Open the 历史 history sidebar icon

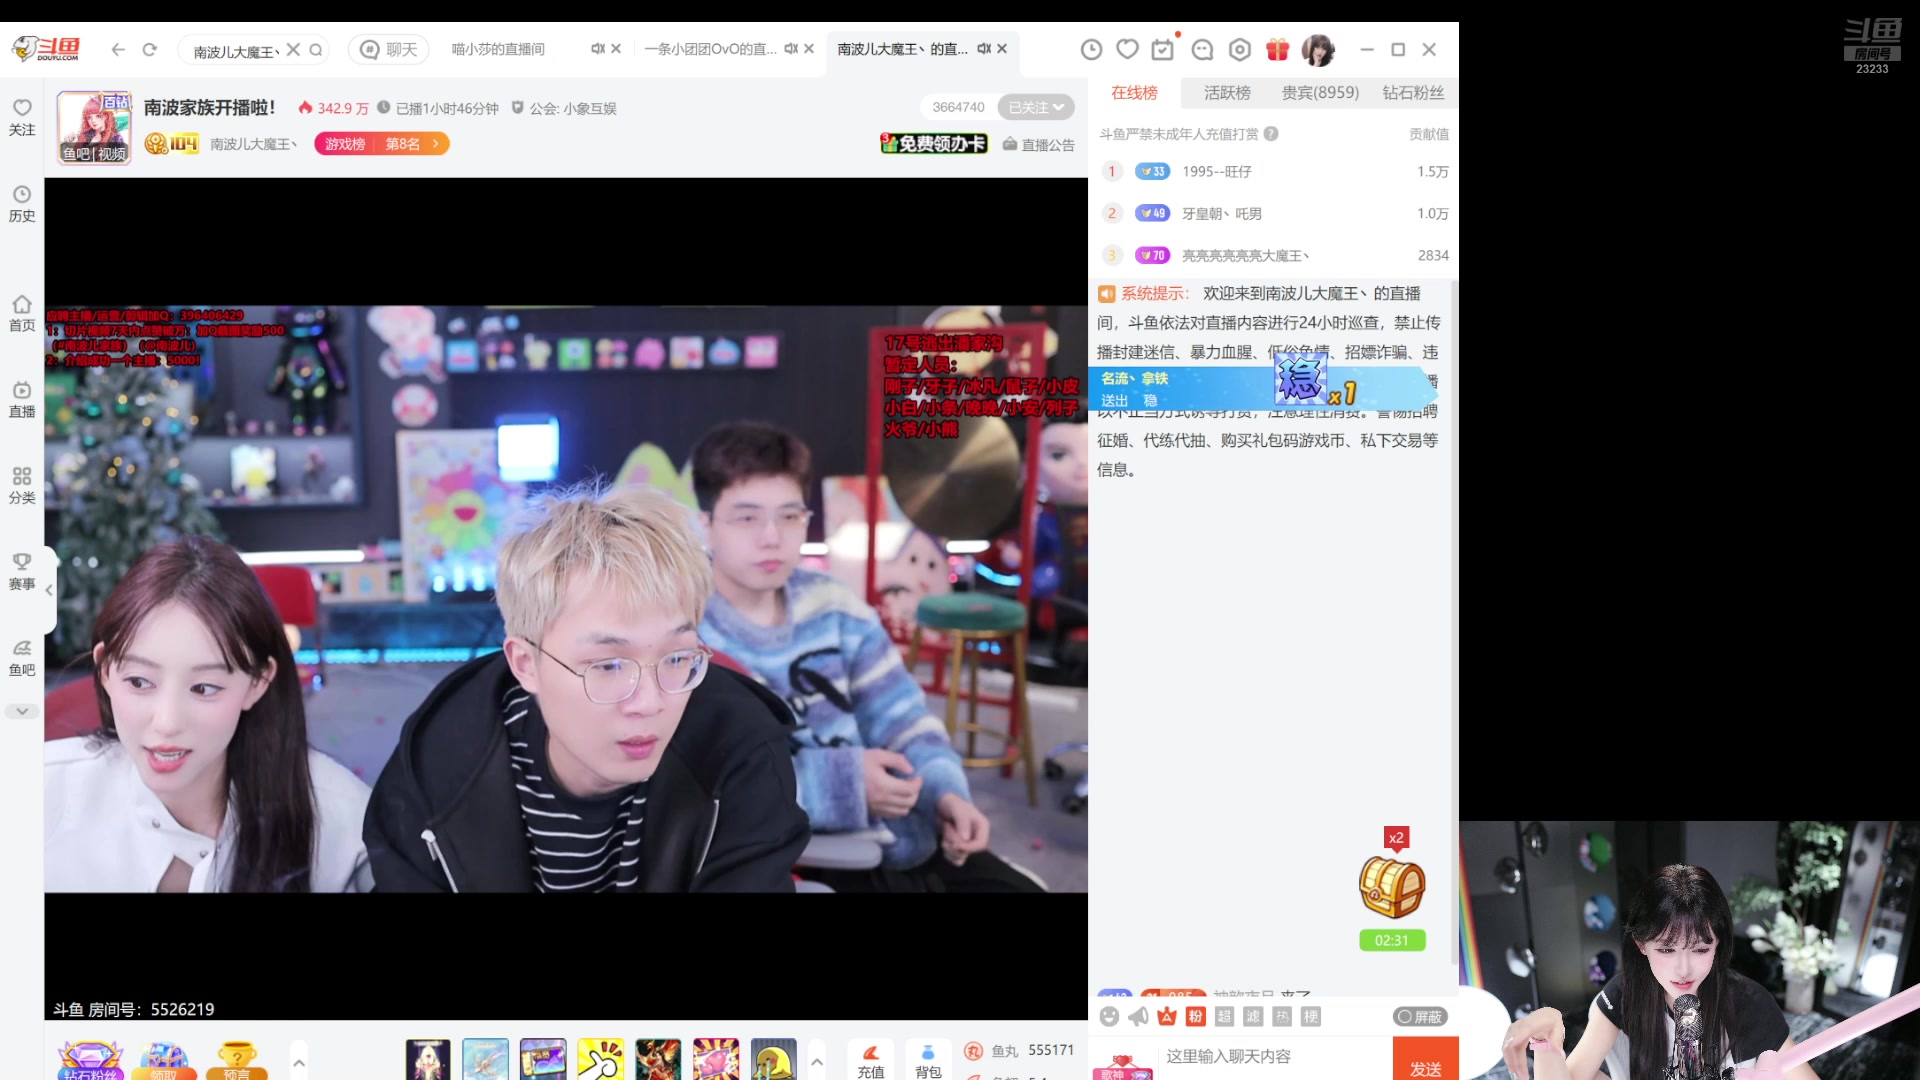[x=22, y=202]
